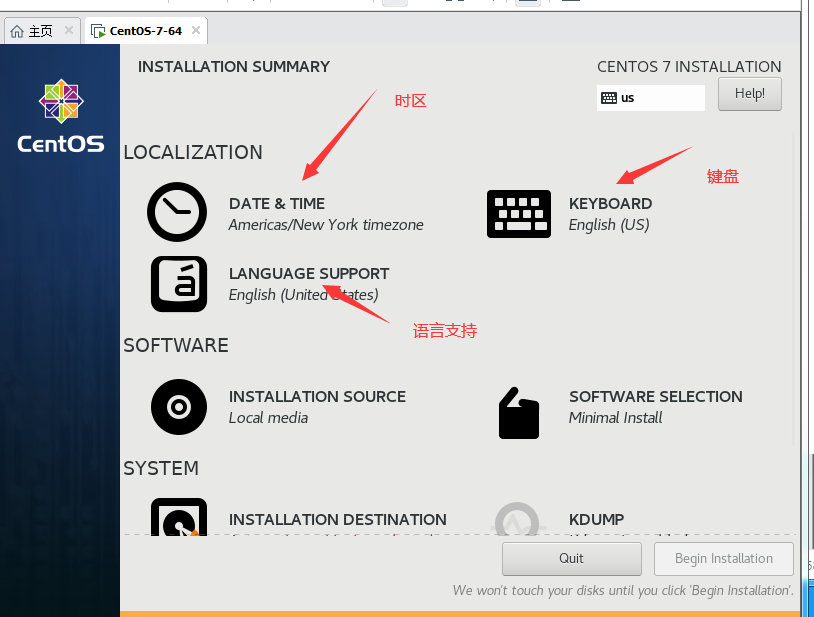
Task: Open LANGUAGE SUPPORT settings label
Action: tap(309, 273)
